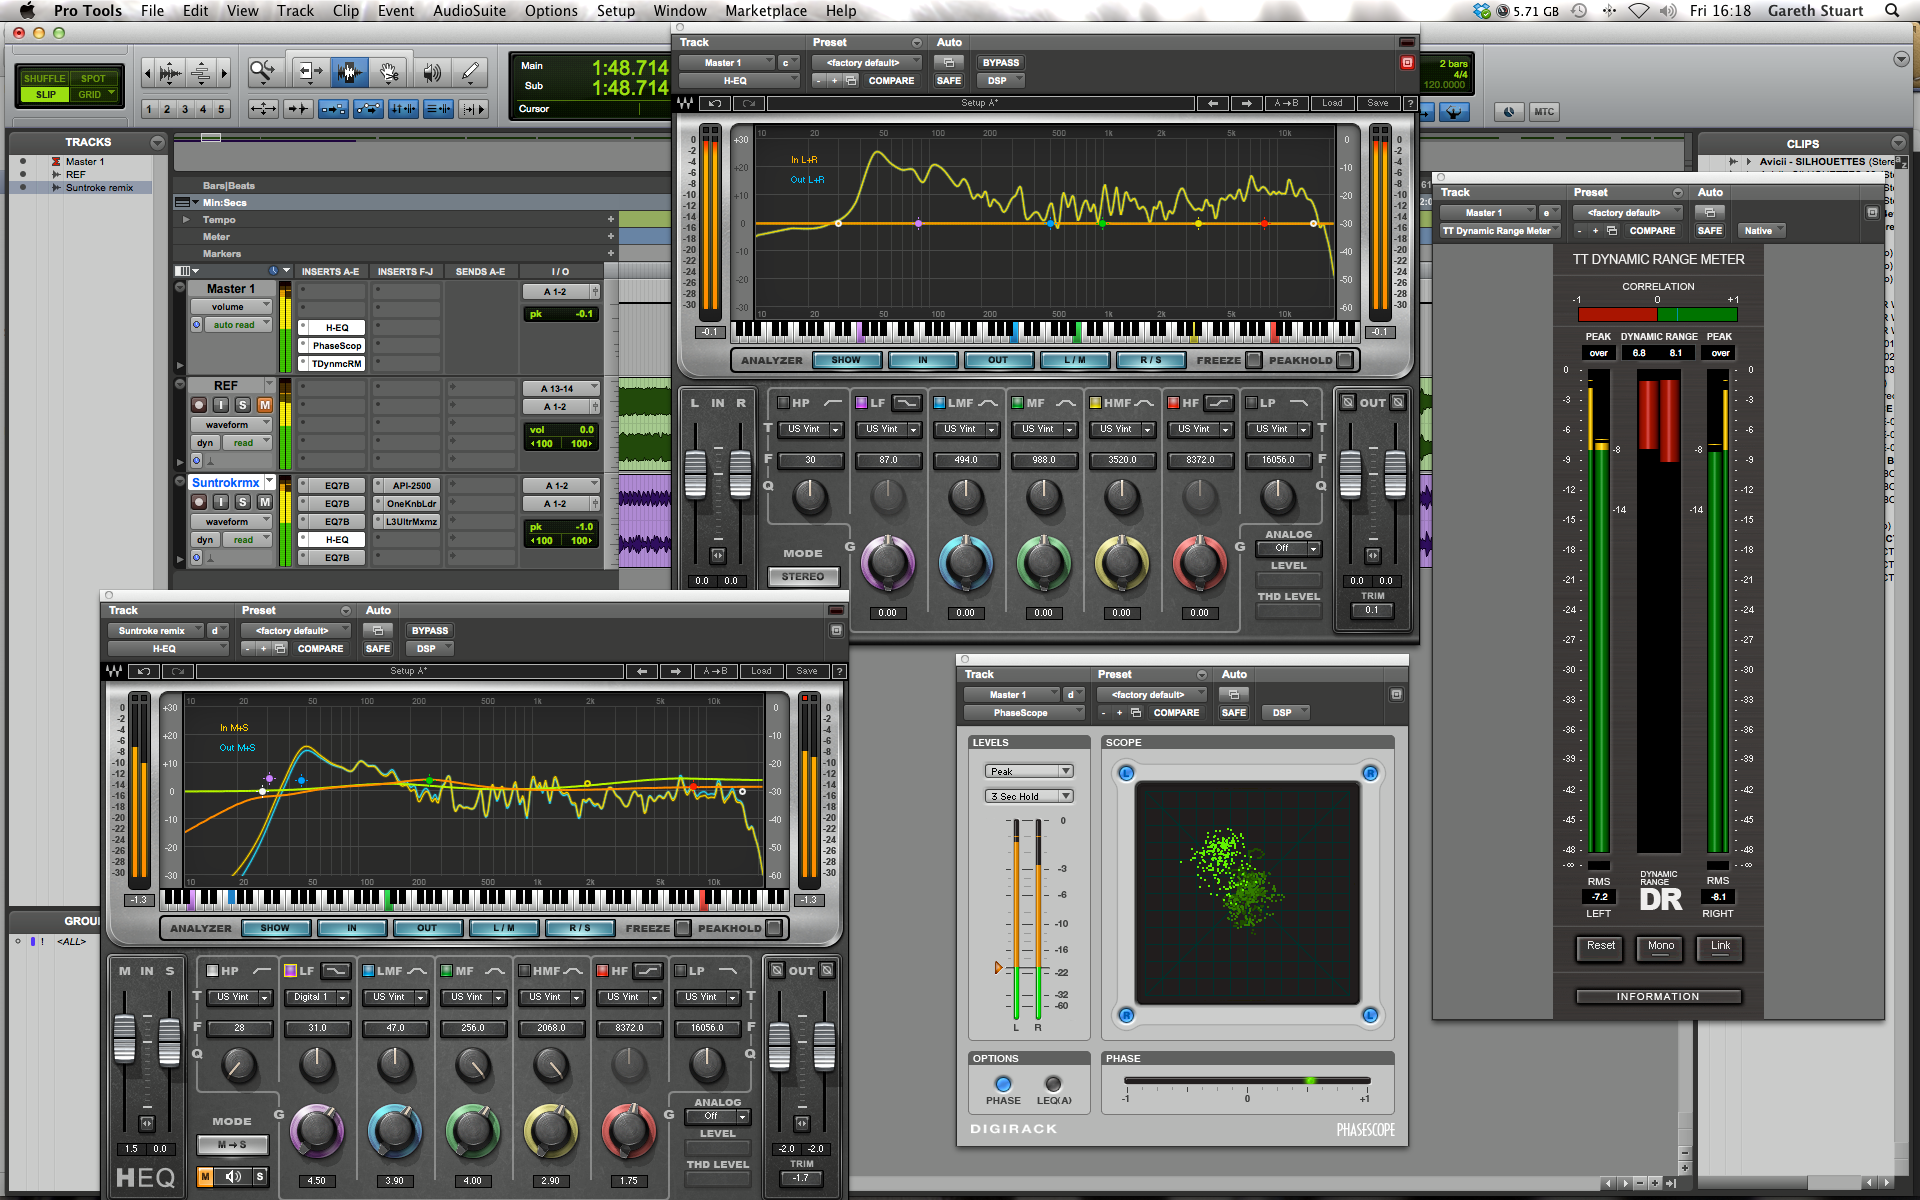Open the GRID mode dropdown arrow

[111, 94]
